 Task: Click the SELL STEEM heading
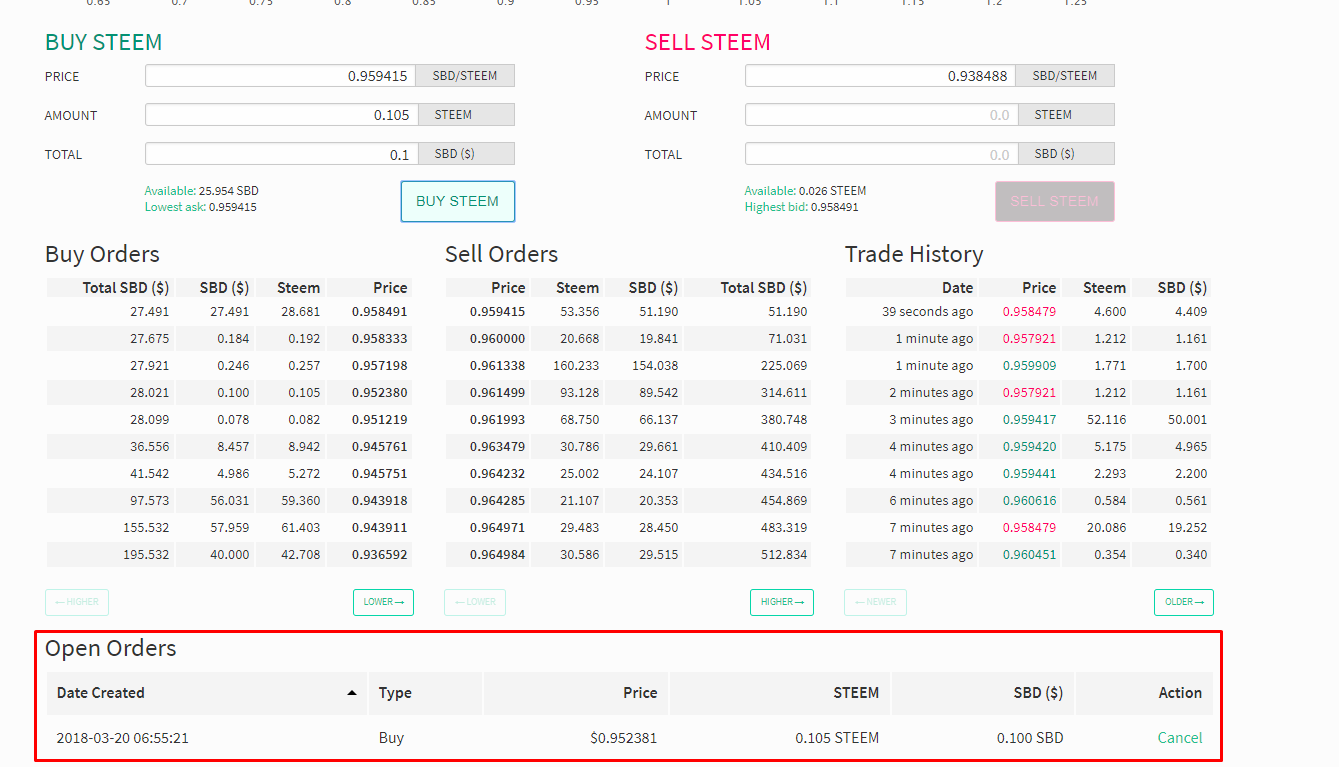pos(708,42)
